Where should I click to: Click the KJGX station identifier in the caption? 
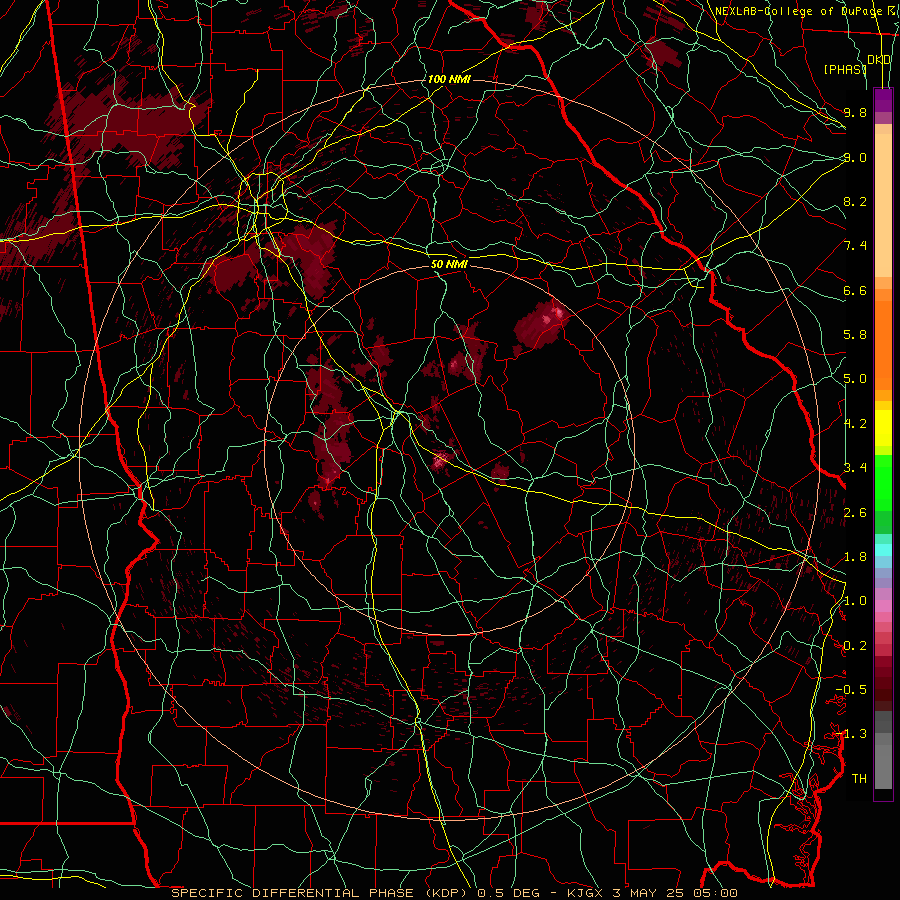pyautogui.click(x=587, y=893)
